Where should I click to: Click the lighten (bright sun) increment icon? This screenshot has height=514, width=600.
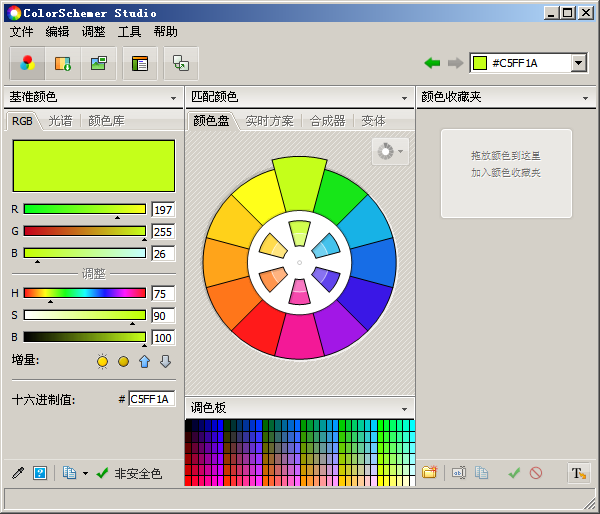click(x=102, y=361)
